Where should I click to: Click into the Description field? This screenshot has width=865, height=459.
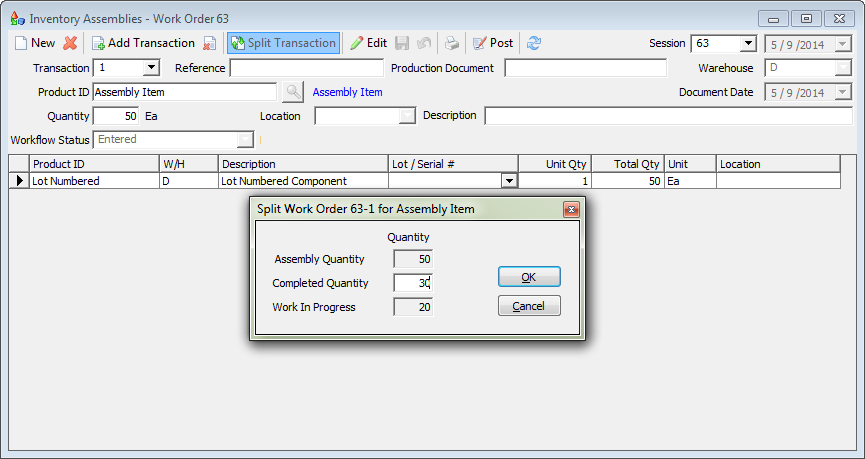point(669,116)
